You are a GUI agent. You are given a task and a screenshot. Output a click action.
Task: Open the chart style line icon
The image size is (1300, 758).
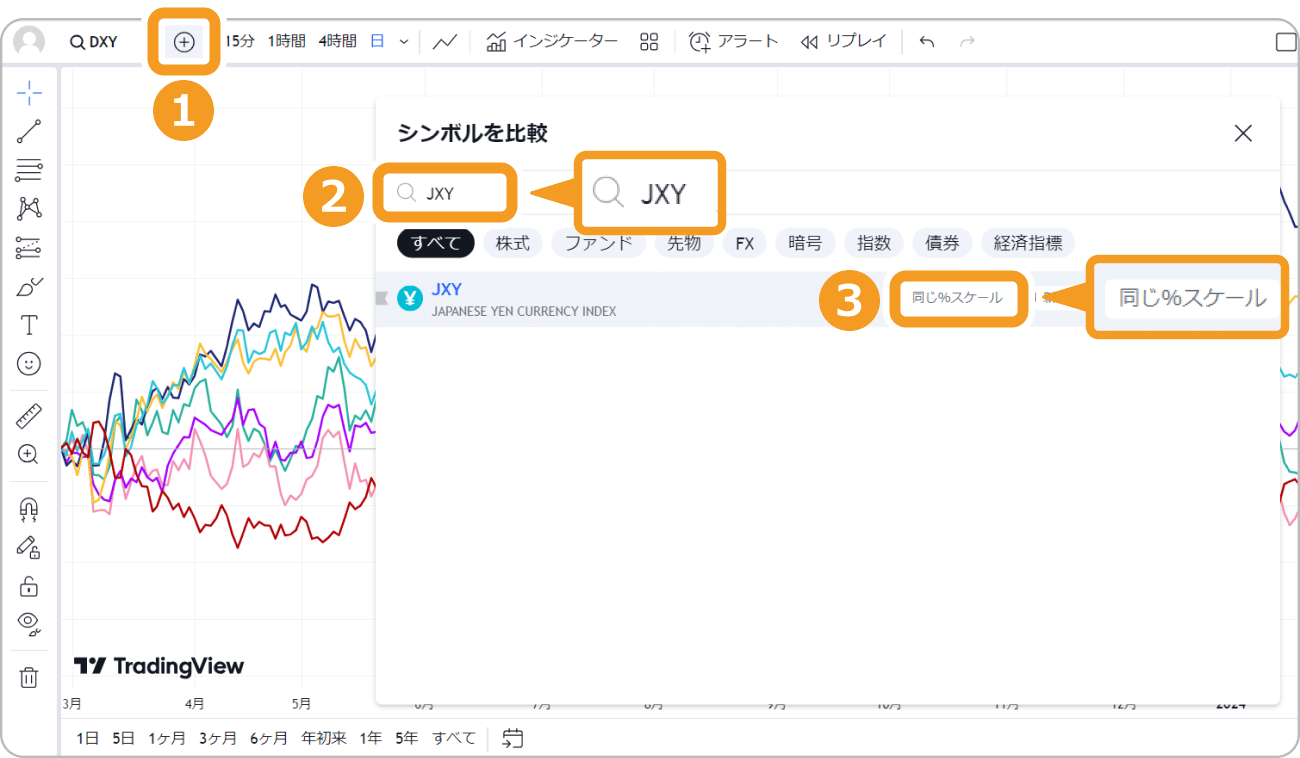(445, 42)
